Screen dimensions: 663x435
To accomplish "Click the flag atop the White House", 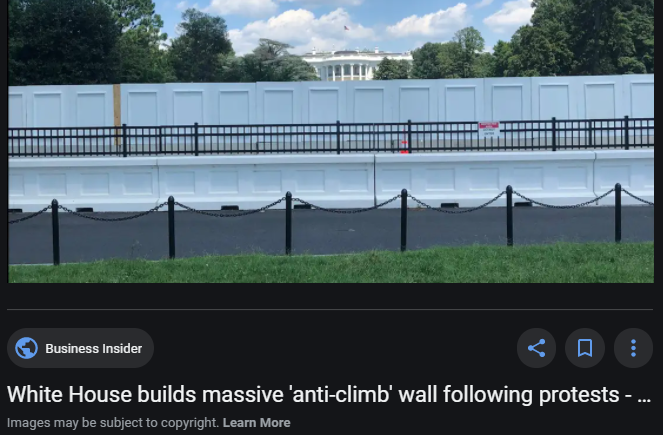I will (x=346, y=28).
